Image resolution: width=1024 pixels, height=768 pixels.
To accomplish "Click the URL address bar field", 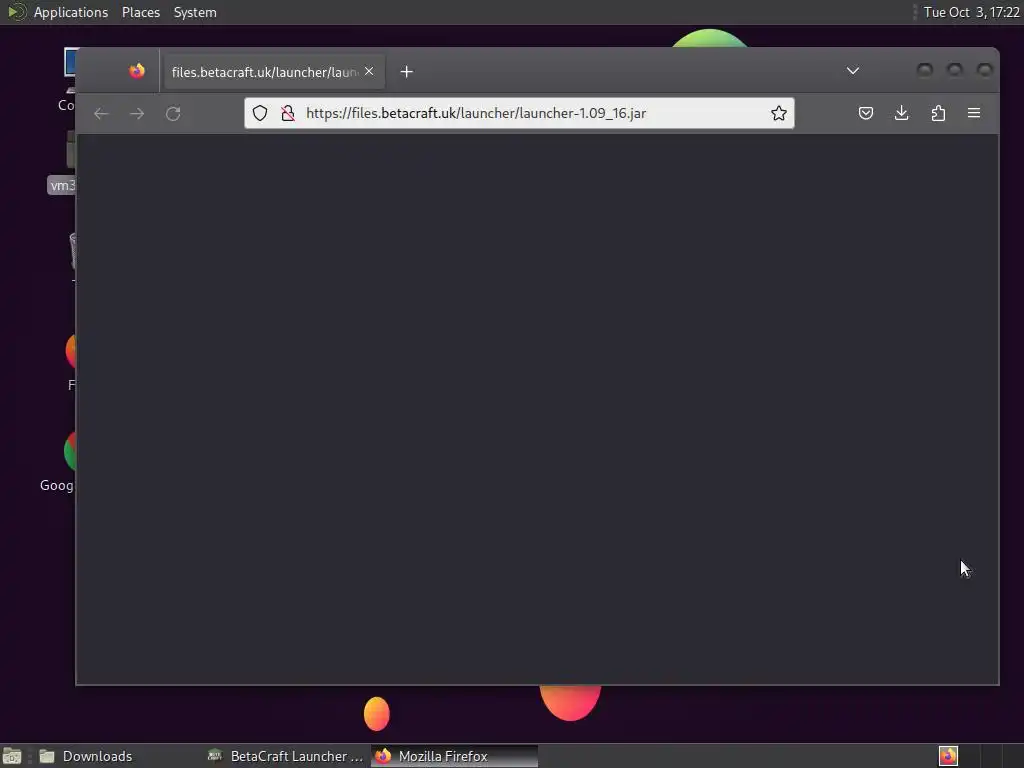I will [519, 113].
